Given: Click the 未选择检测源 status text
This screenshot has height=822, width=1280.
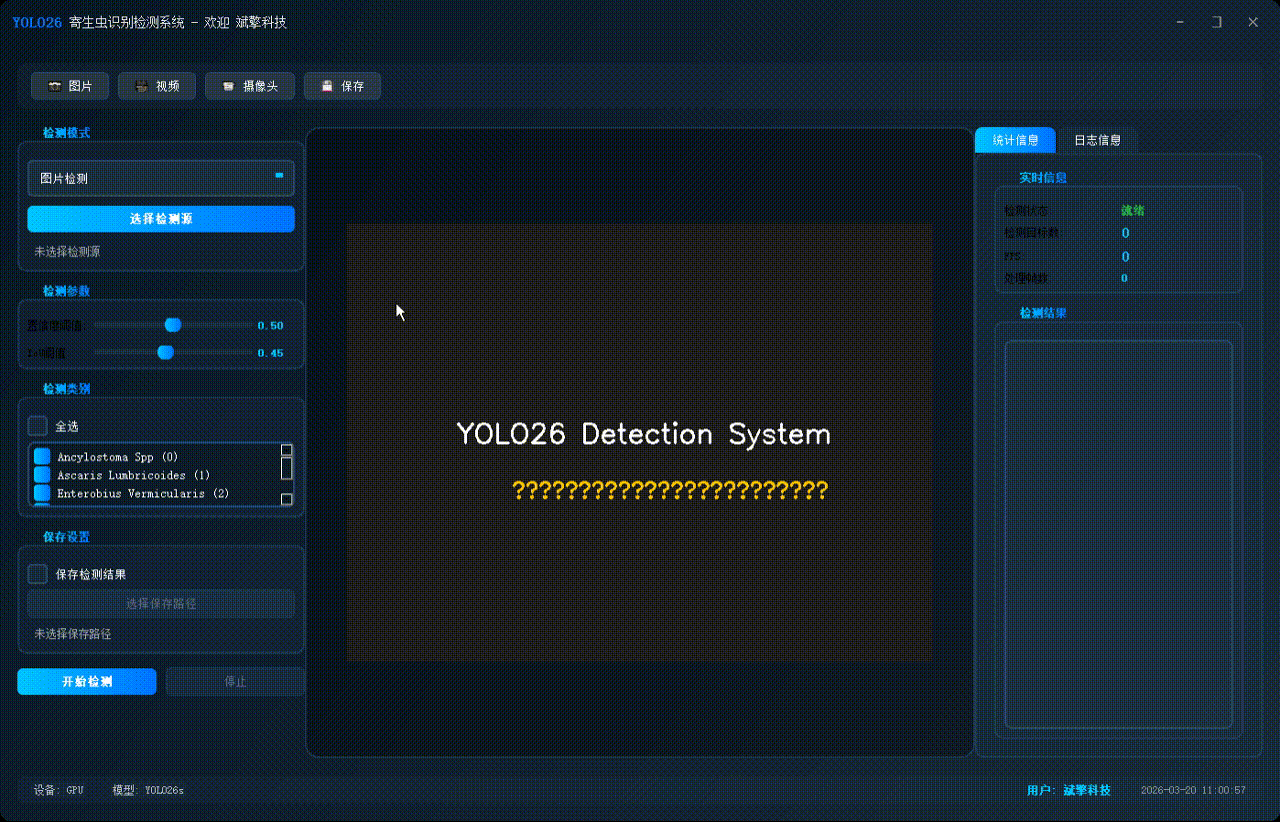Looking at the screenshot, I should coord(67,252).
